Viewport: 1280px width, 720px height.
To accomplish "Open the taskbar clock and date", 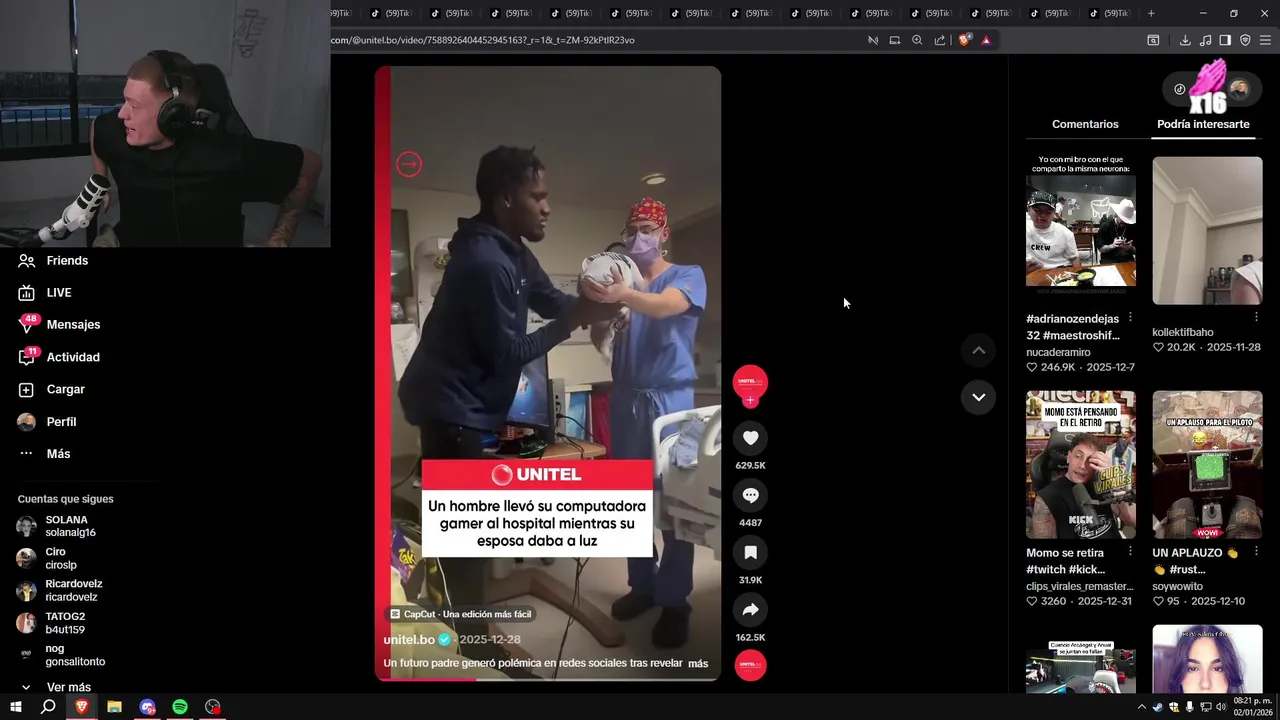I will [x=1253, y=706].
